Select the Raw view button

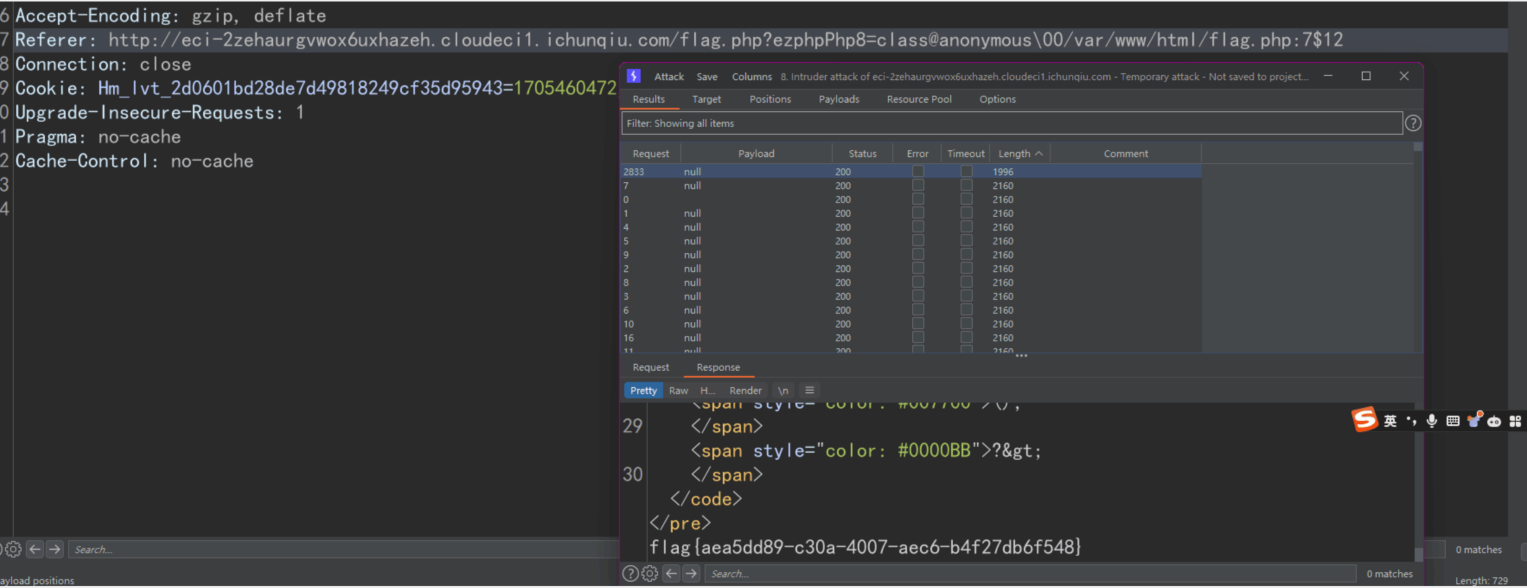coord(679,390)
